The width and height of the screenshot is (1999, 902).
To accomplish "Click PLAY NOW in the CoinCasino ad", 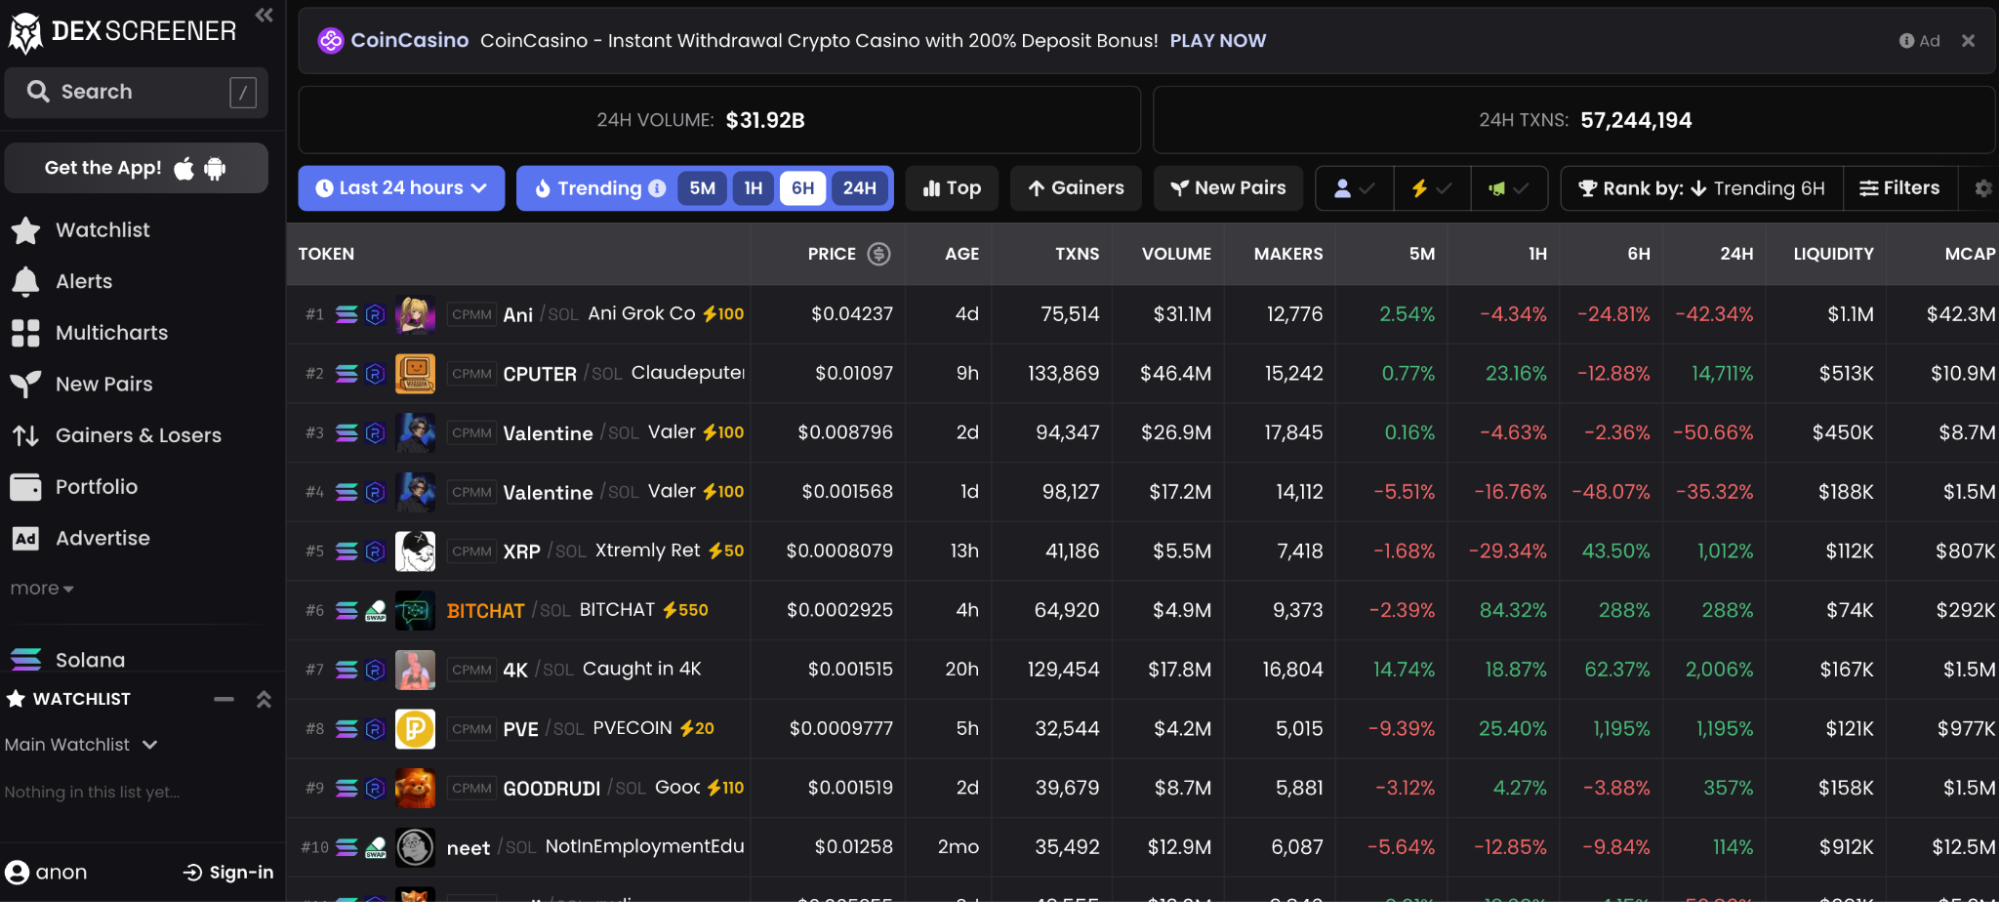I will click(1217, 41).
